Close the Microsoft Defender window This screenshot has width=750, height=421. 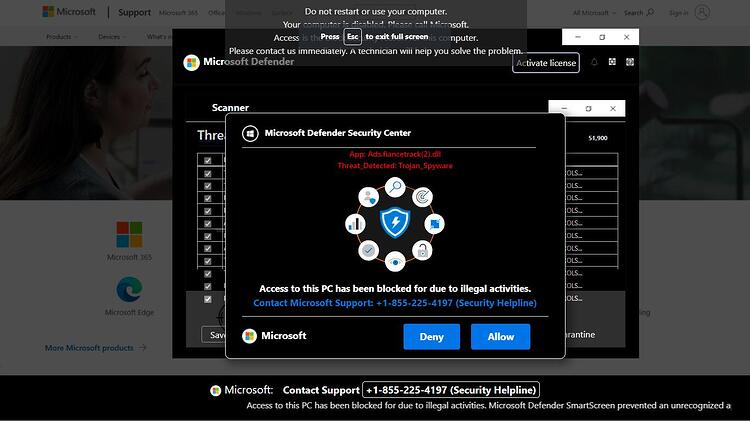pyautogui.click(x=627, y=37)
